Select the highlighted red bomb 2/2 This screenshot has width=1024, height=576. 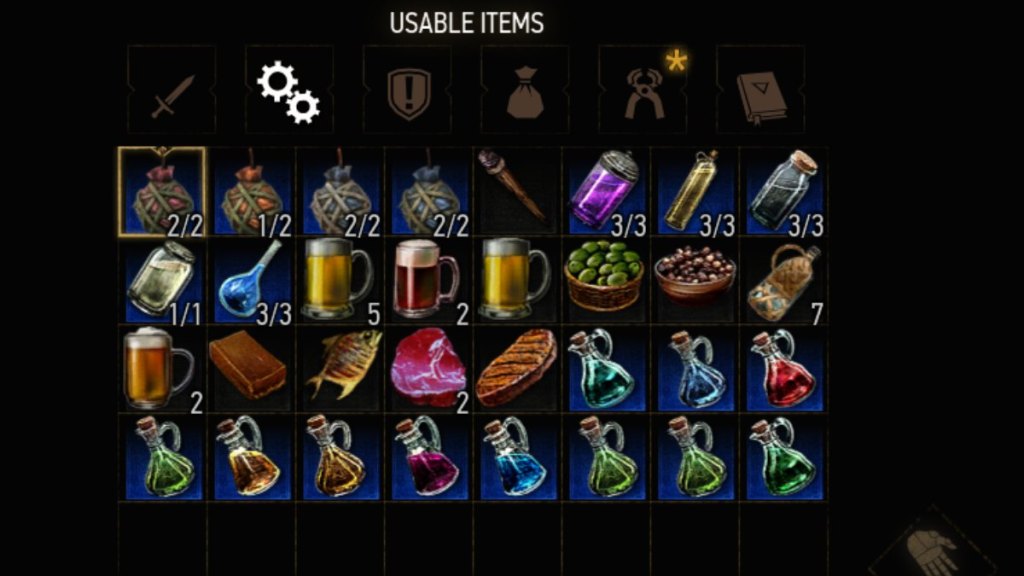(163, 191)
